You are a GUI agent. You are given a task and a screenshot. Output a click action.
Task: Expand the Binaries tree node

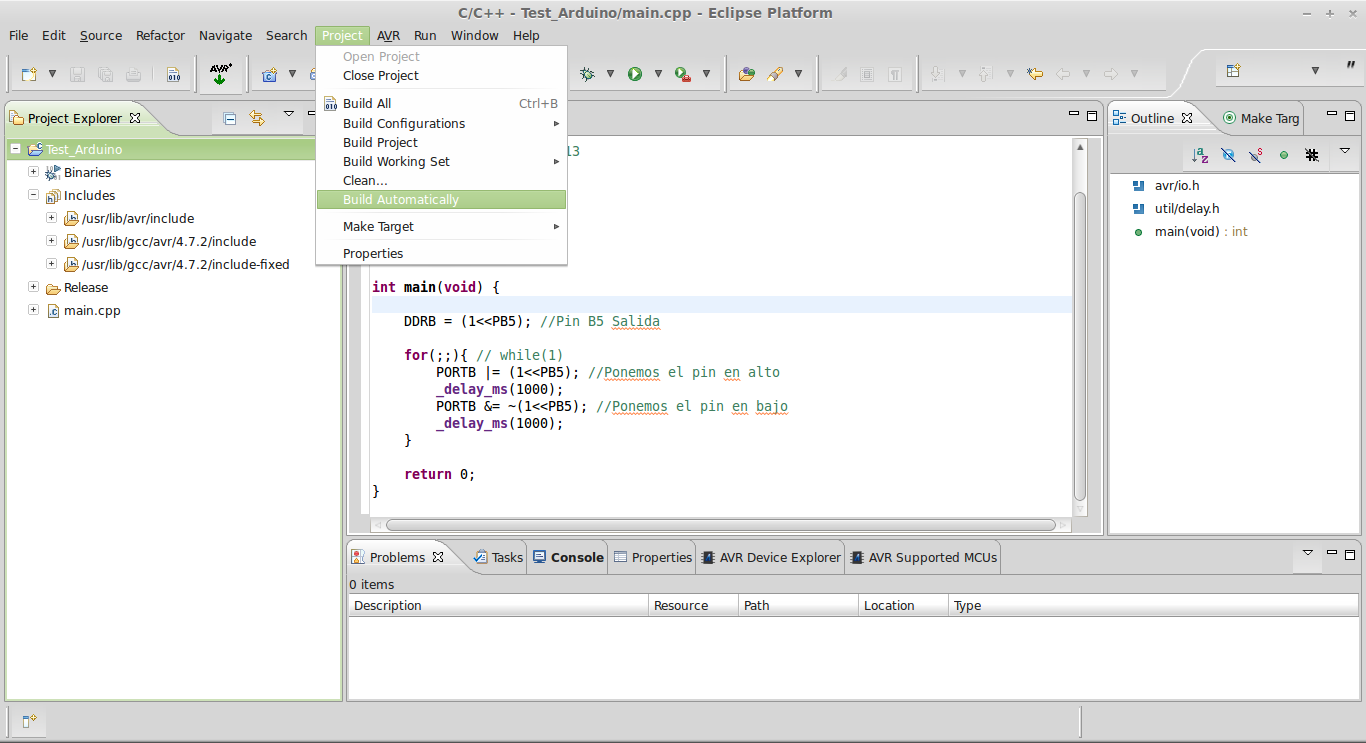pyautogui.click(x=34, y=172)
